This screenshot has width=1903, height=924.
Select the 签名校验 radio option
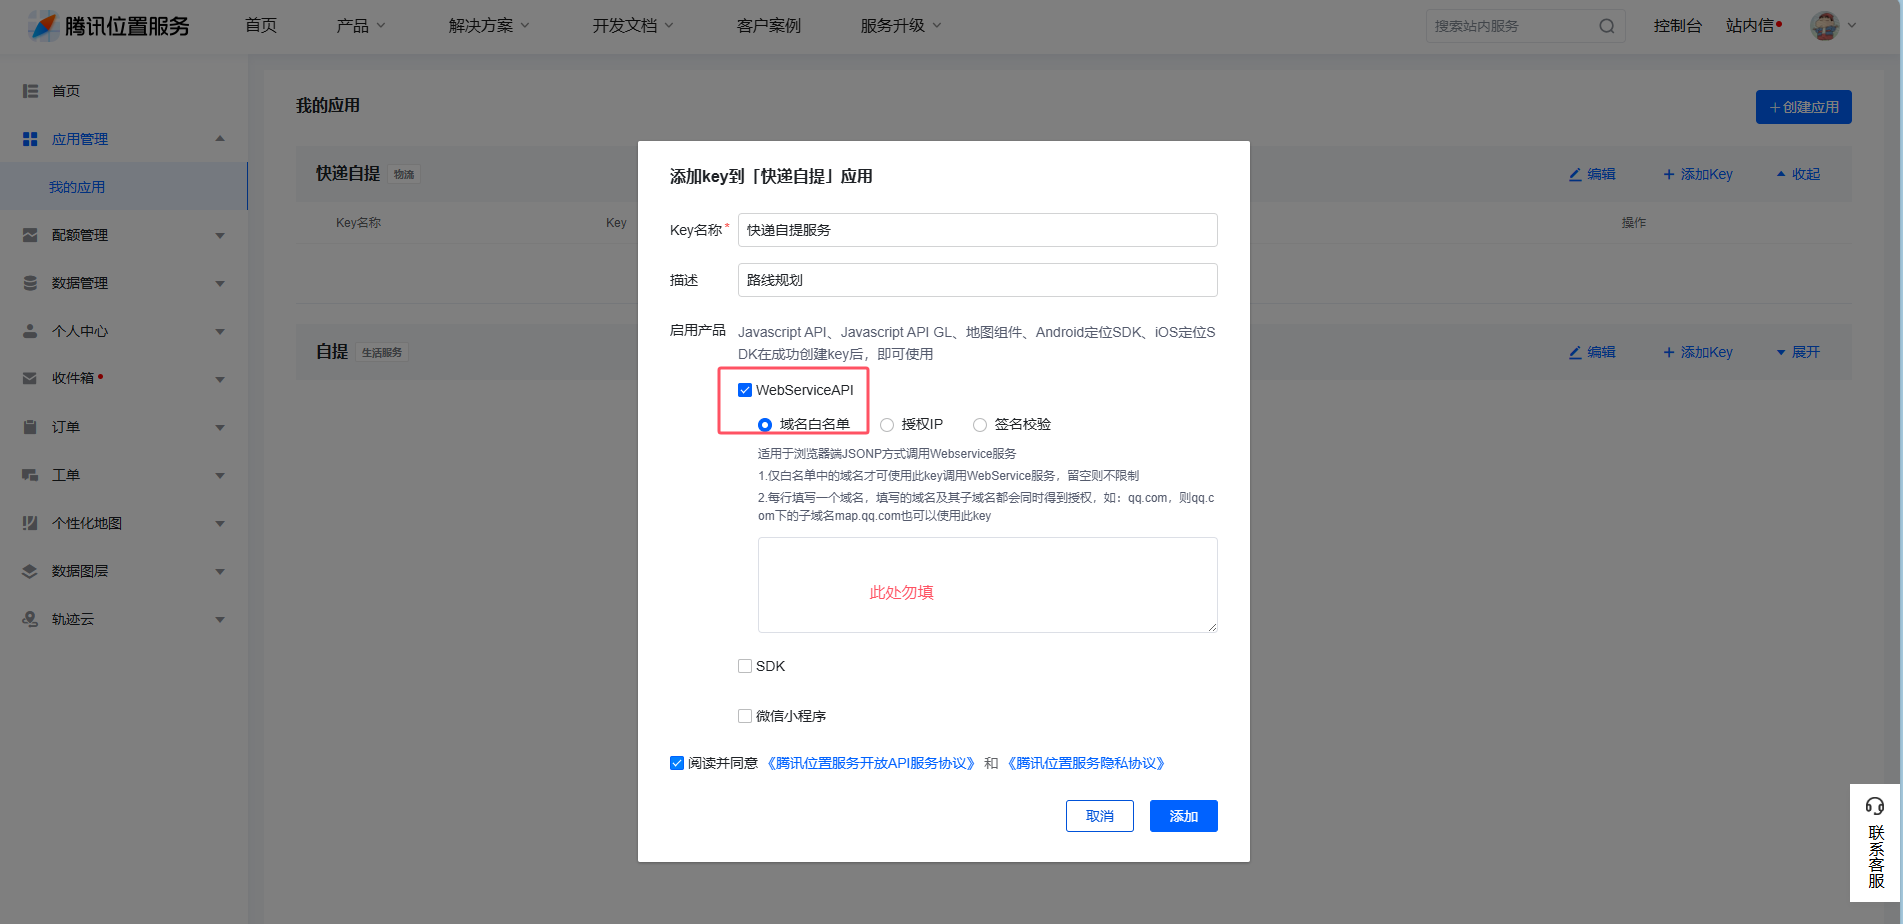[x=980, y=425]
